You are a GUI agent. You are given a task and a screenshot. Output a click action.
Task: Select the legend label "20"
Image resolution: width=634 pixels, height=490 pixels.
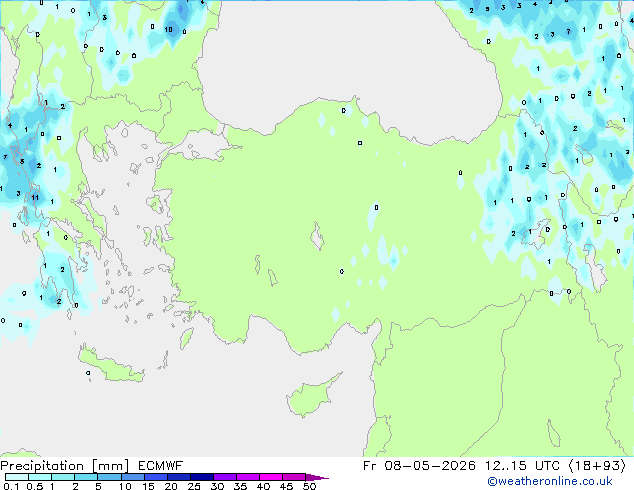(x=171, y=486)
